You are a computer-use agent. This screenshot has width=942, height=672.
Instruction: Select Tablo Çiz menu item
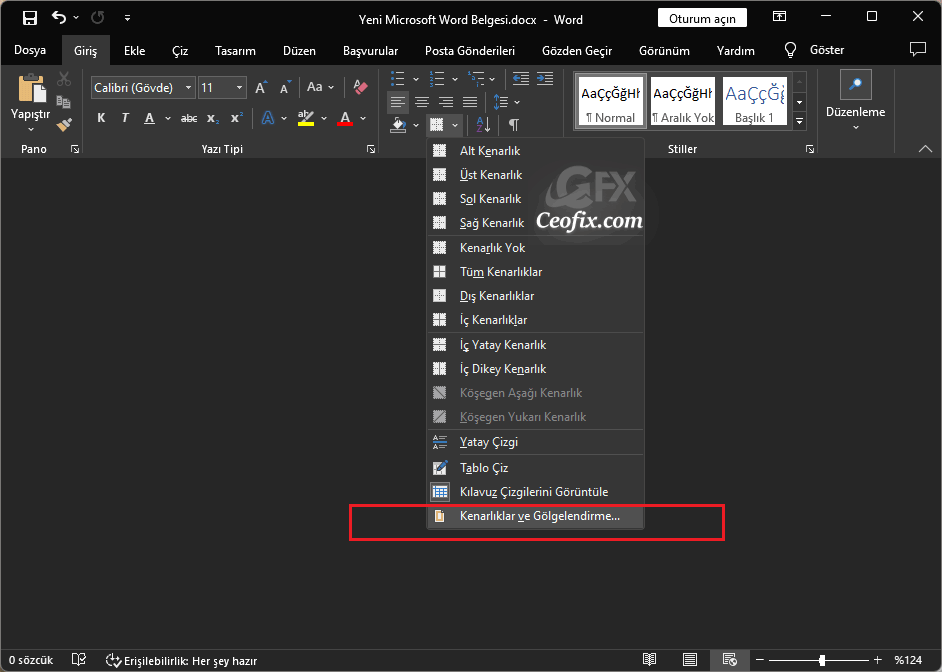point(535,468)
